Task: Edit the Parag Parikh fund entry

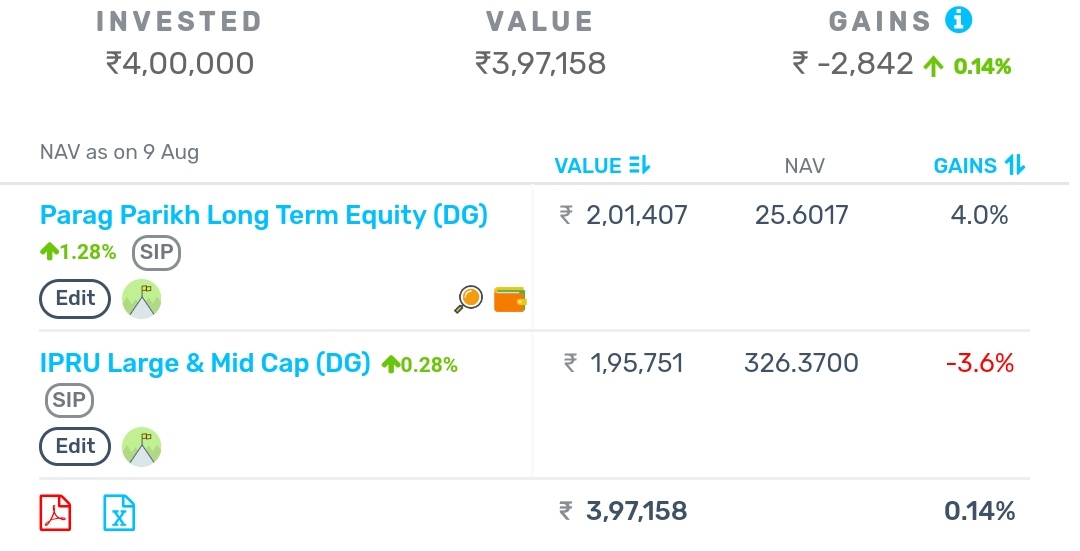Action: pos(75,298)
